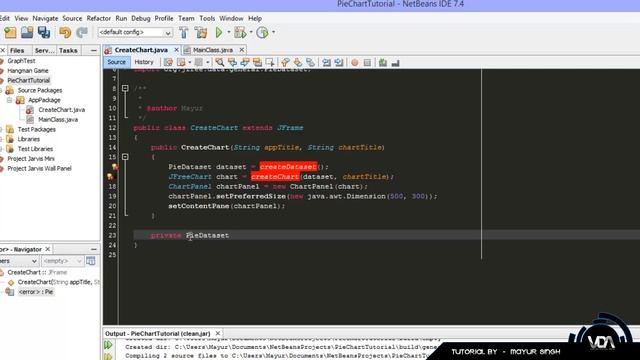This screenshot has width=640, height=360.
Task: Switch to the Tasks tab
Action: (x=68, y=51)
